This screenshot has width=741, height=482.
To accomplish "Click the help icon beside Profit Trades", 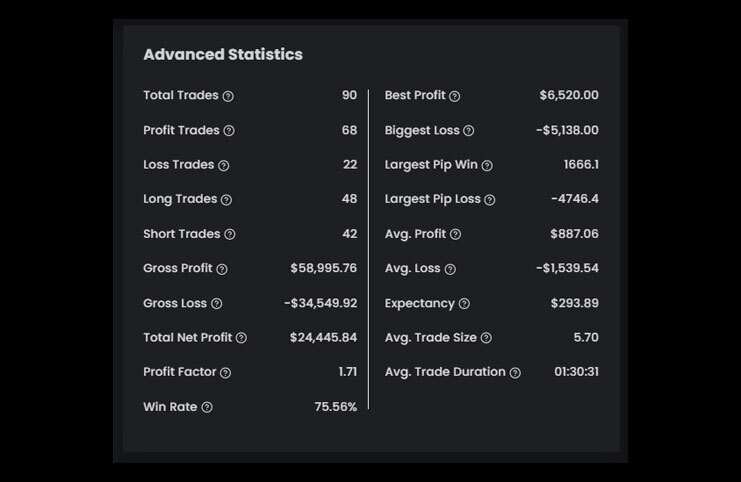I will (x=229, y=131).
